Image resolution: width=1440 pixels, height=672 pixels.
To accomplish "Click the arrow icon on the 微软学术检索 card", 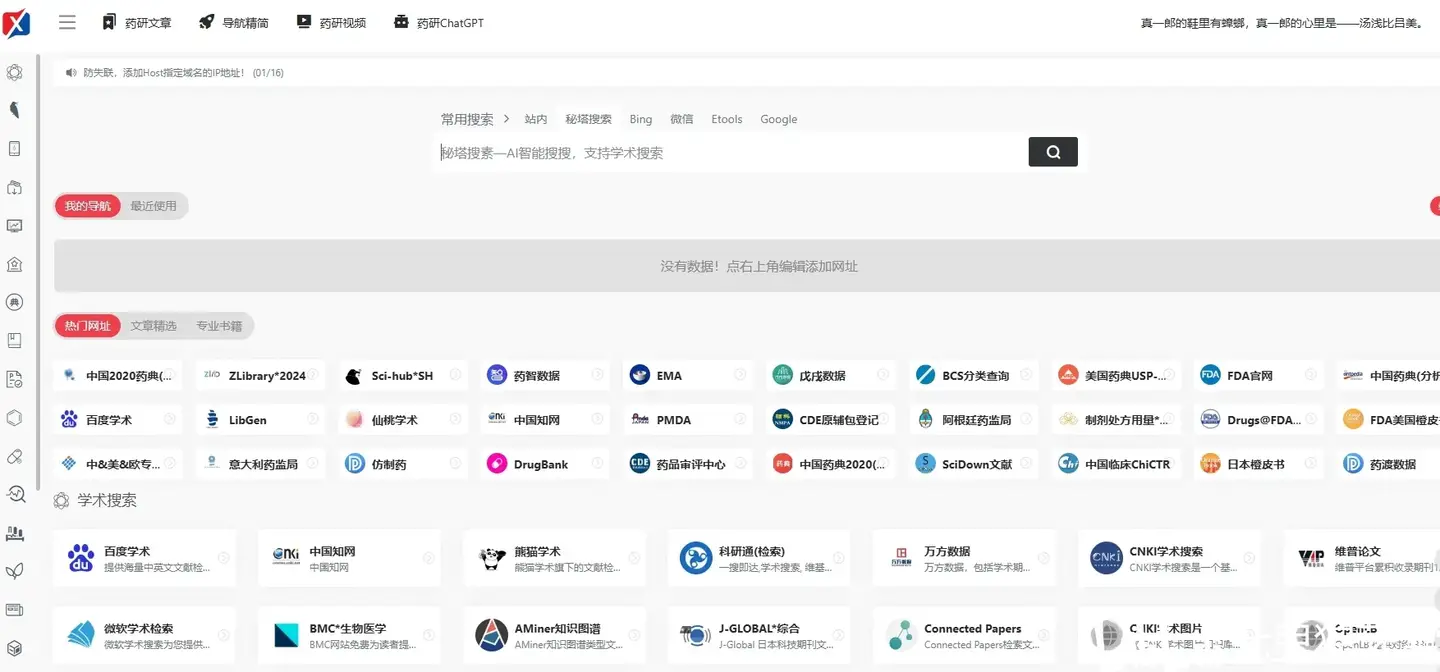I will (223, 635).
